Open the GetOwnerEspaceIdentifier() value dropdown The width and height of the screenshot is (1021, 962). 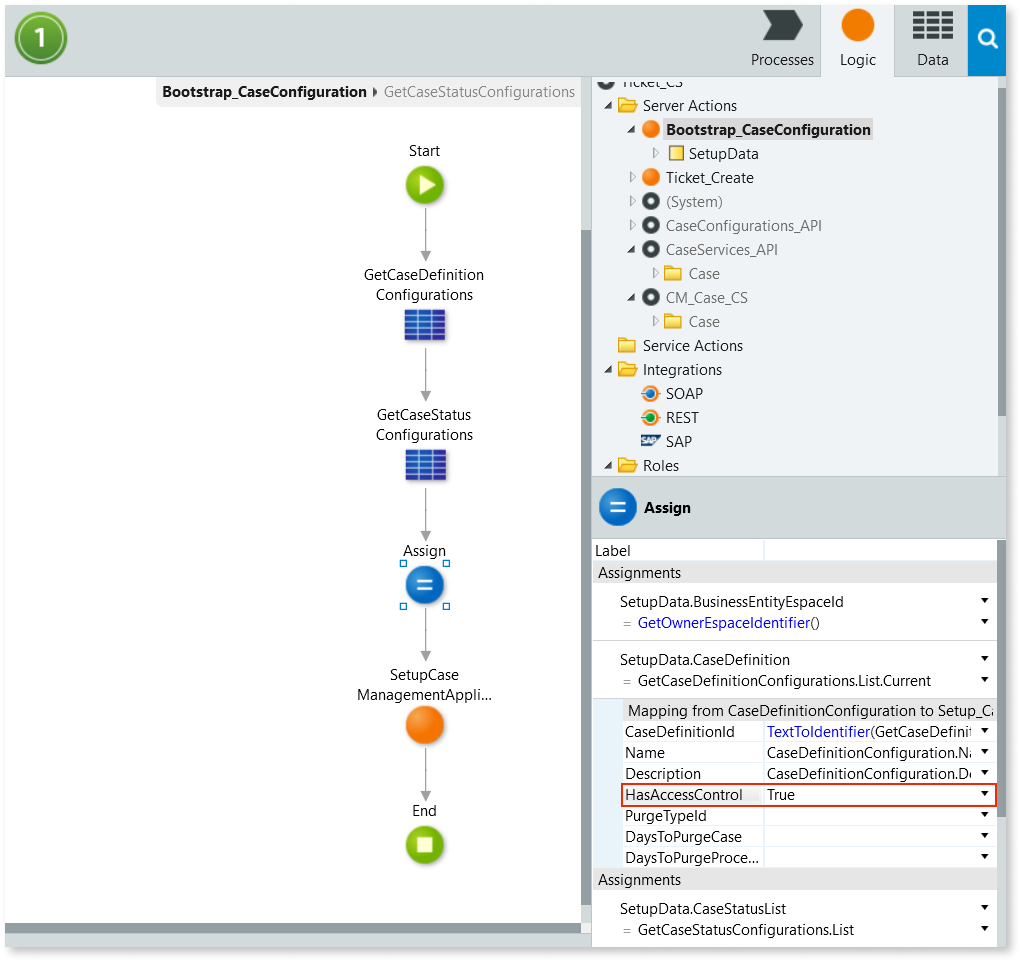985,622
